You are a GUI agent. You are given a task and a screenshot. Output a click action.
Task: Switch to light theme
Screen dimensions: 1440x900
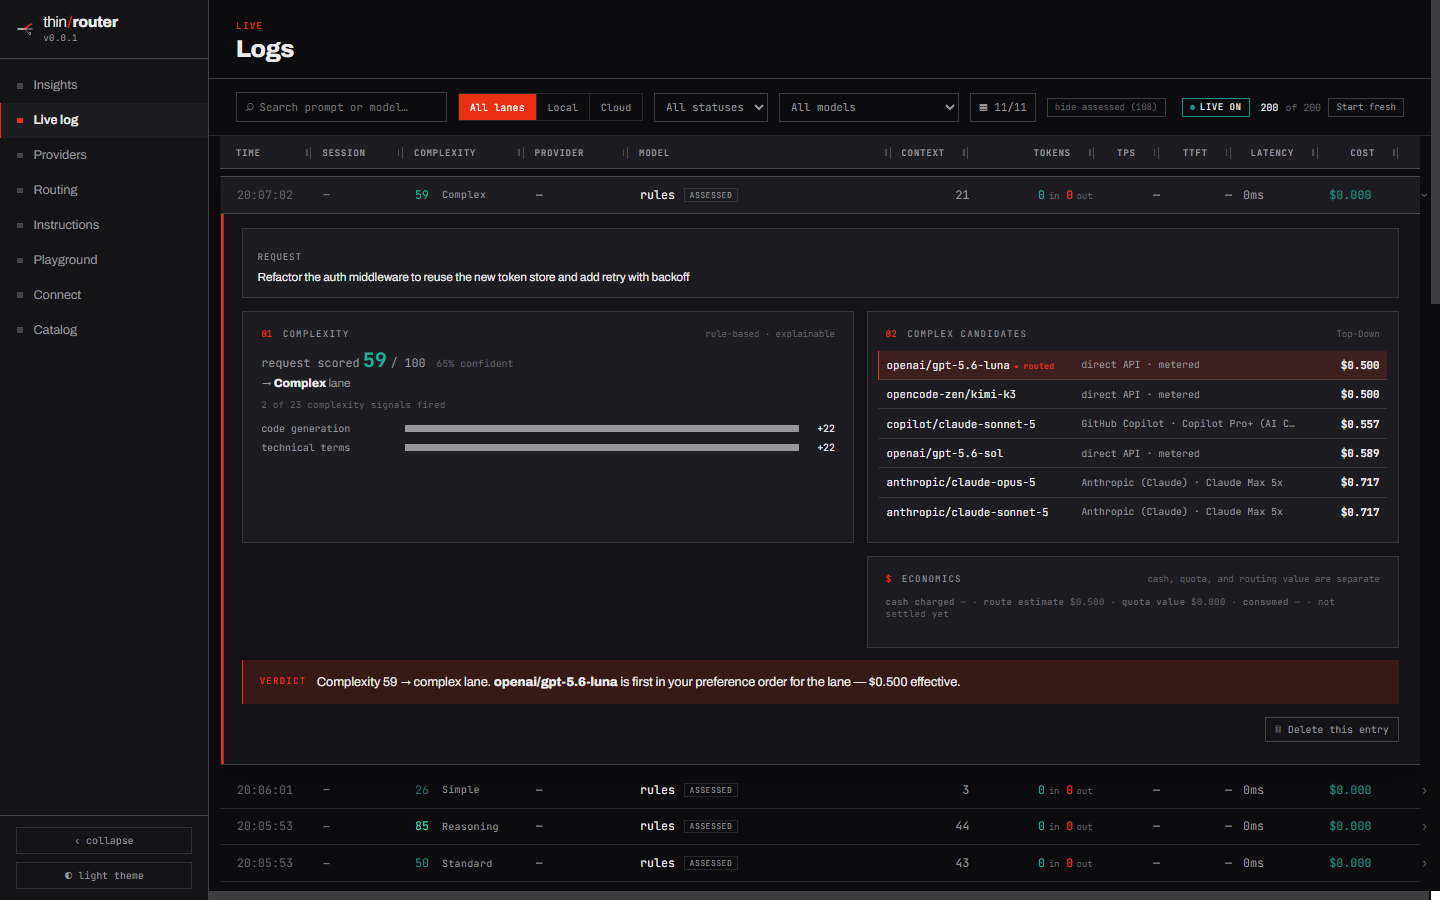pyautogui.click(x=104, y=876)
